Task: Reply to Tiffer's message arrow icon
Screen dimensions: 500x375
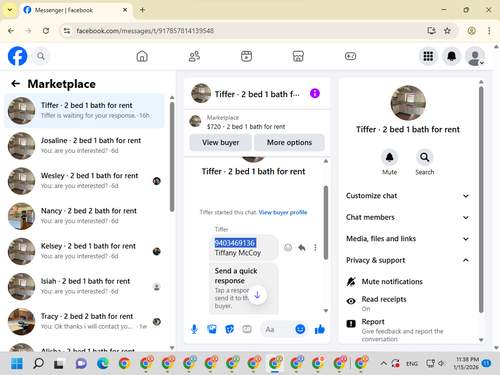Action: [302, 247]
